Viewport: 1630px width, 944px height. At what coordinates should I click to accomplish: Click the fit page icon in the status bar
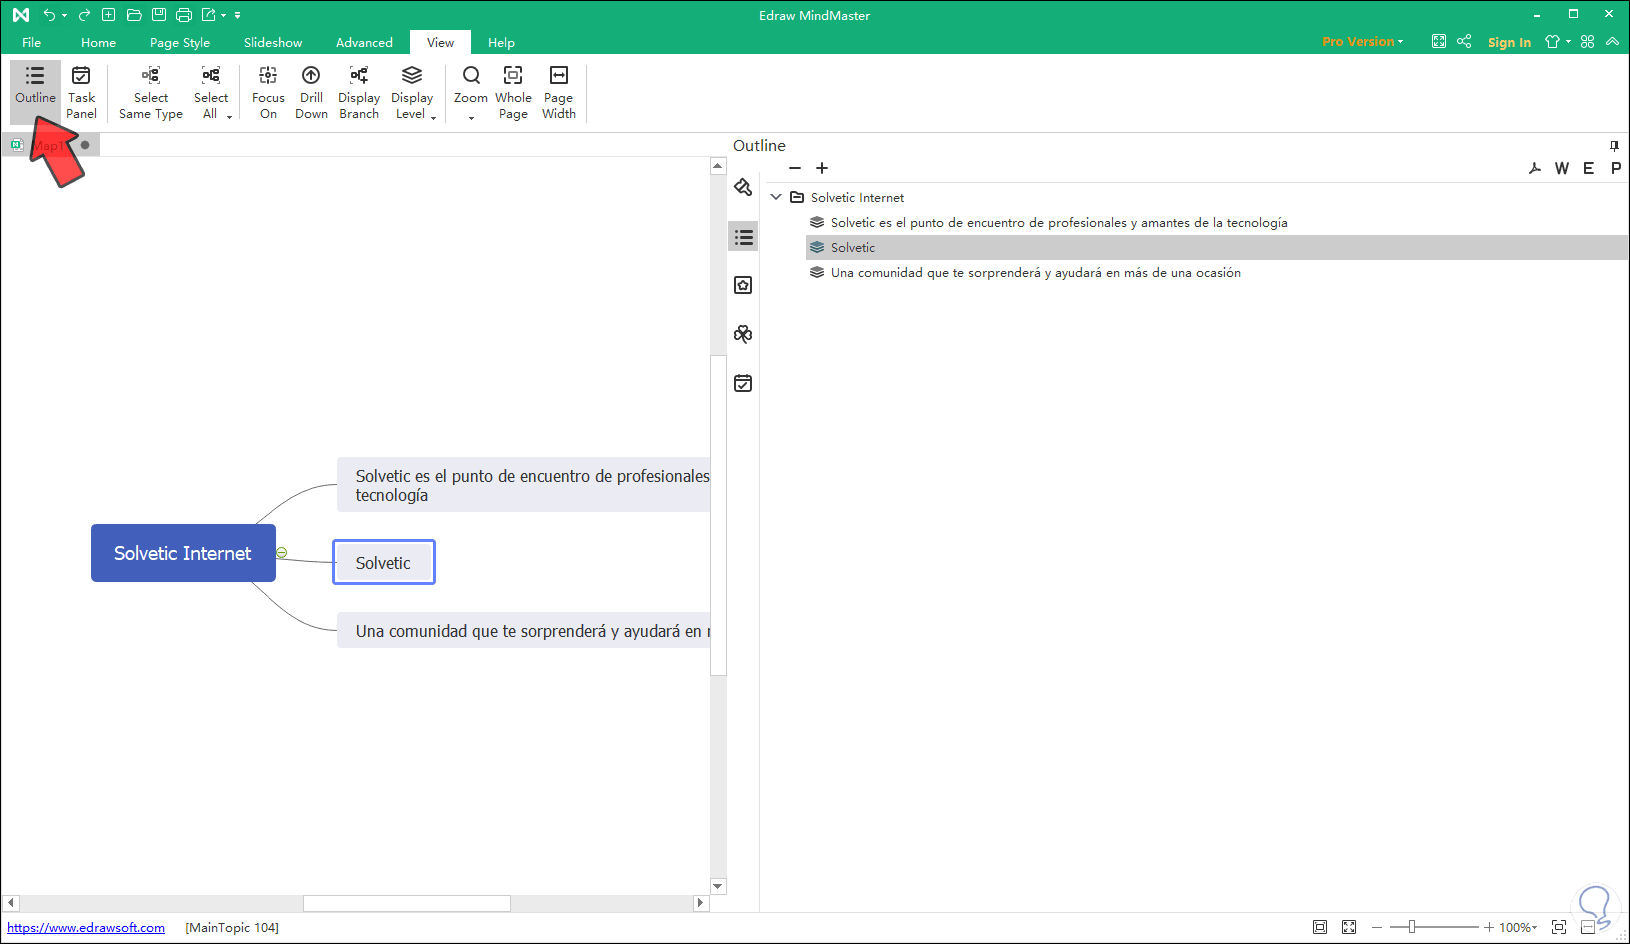(1320, 927)
